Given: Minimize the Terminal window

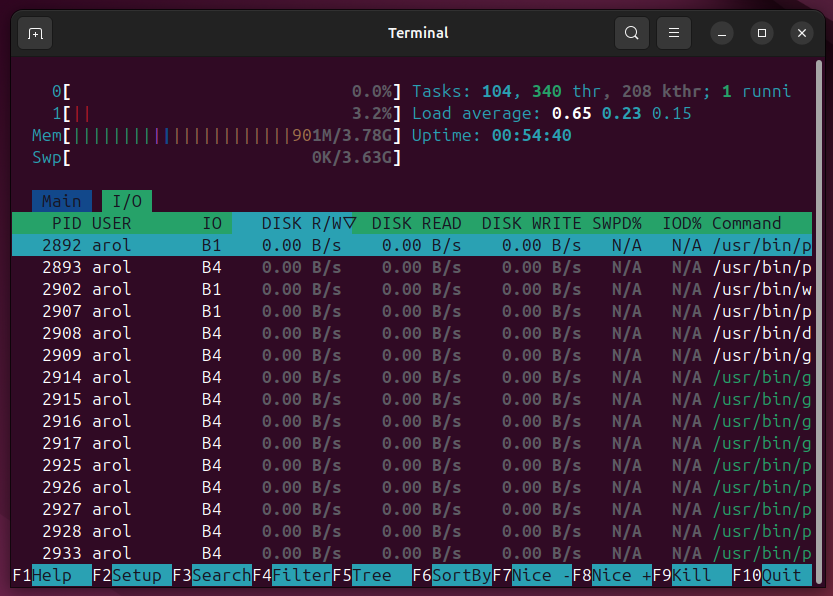Looking at the screenshot, I should point(721,33).
